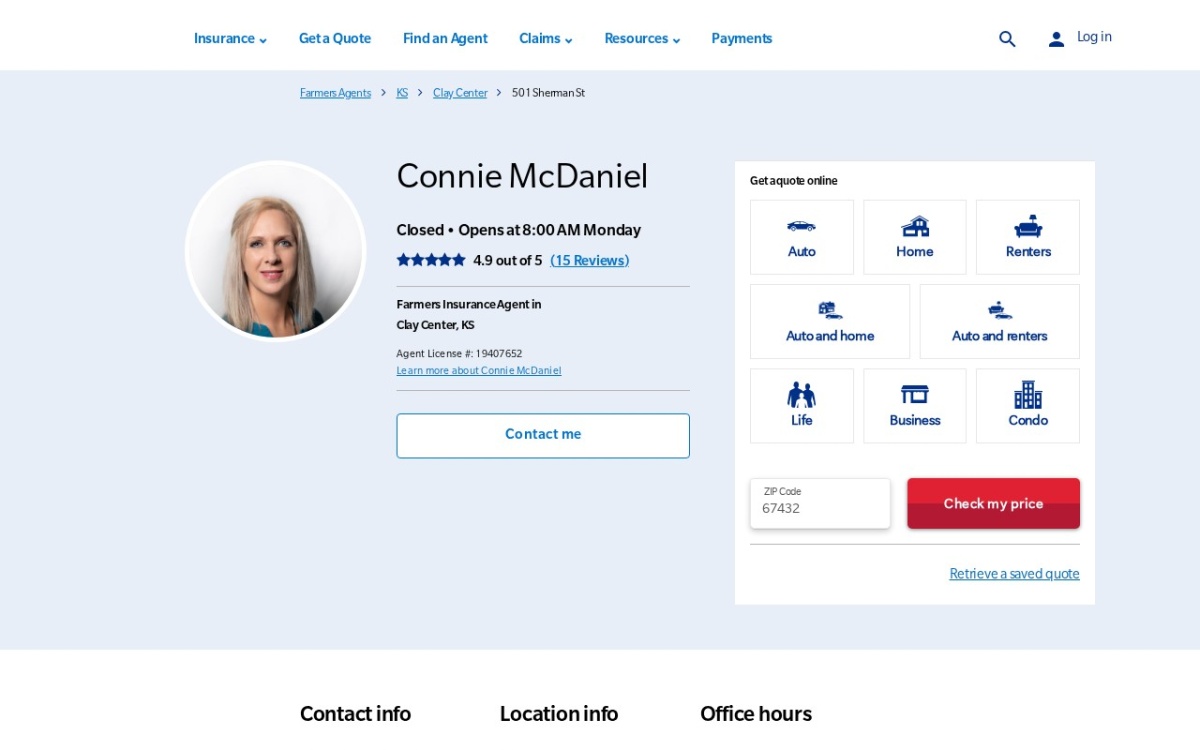
Task: Choose the Auto and home bundle tile
Action: click(830, 321)
